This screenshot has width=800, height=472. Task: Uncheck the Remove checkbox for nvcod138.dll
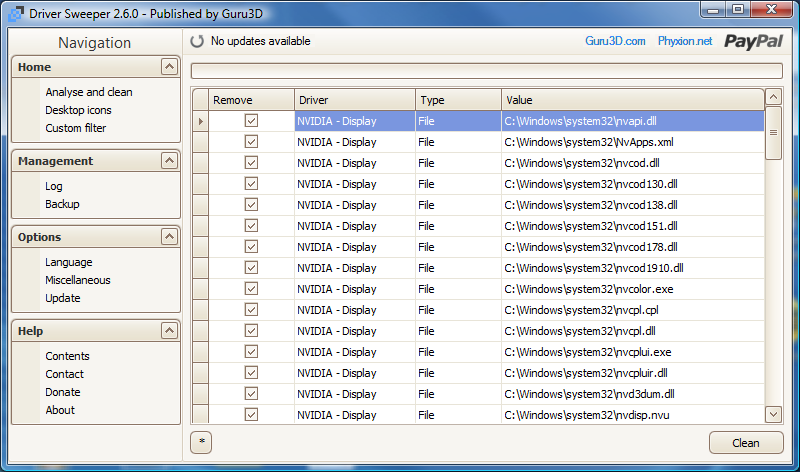click(251, 205)
